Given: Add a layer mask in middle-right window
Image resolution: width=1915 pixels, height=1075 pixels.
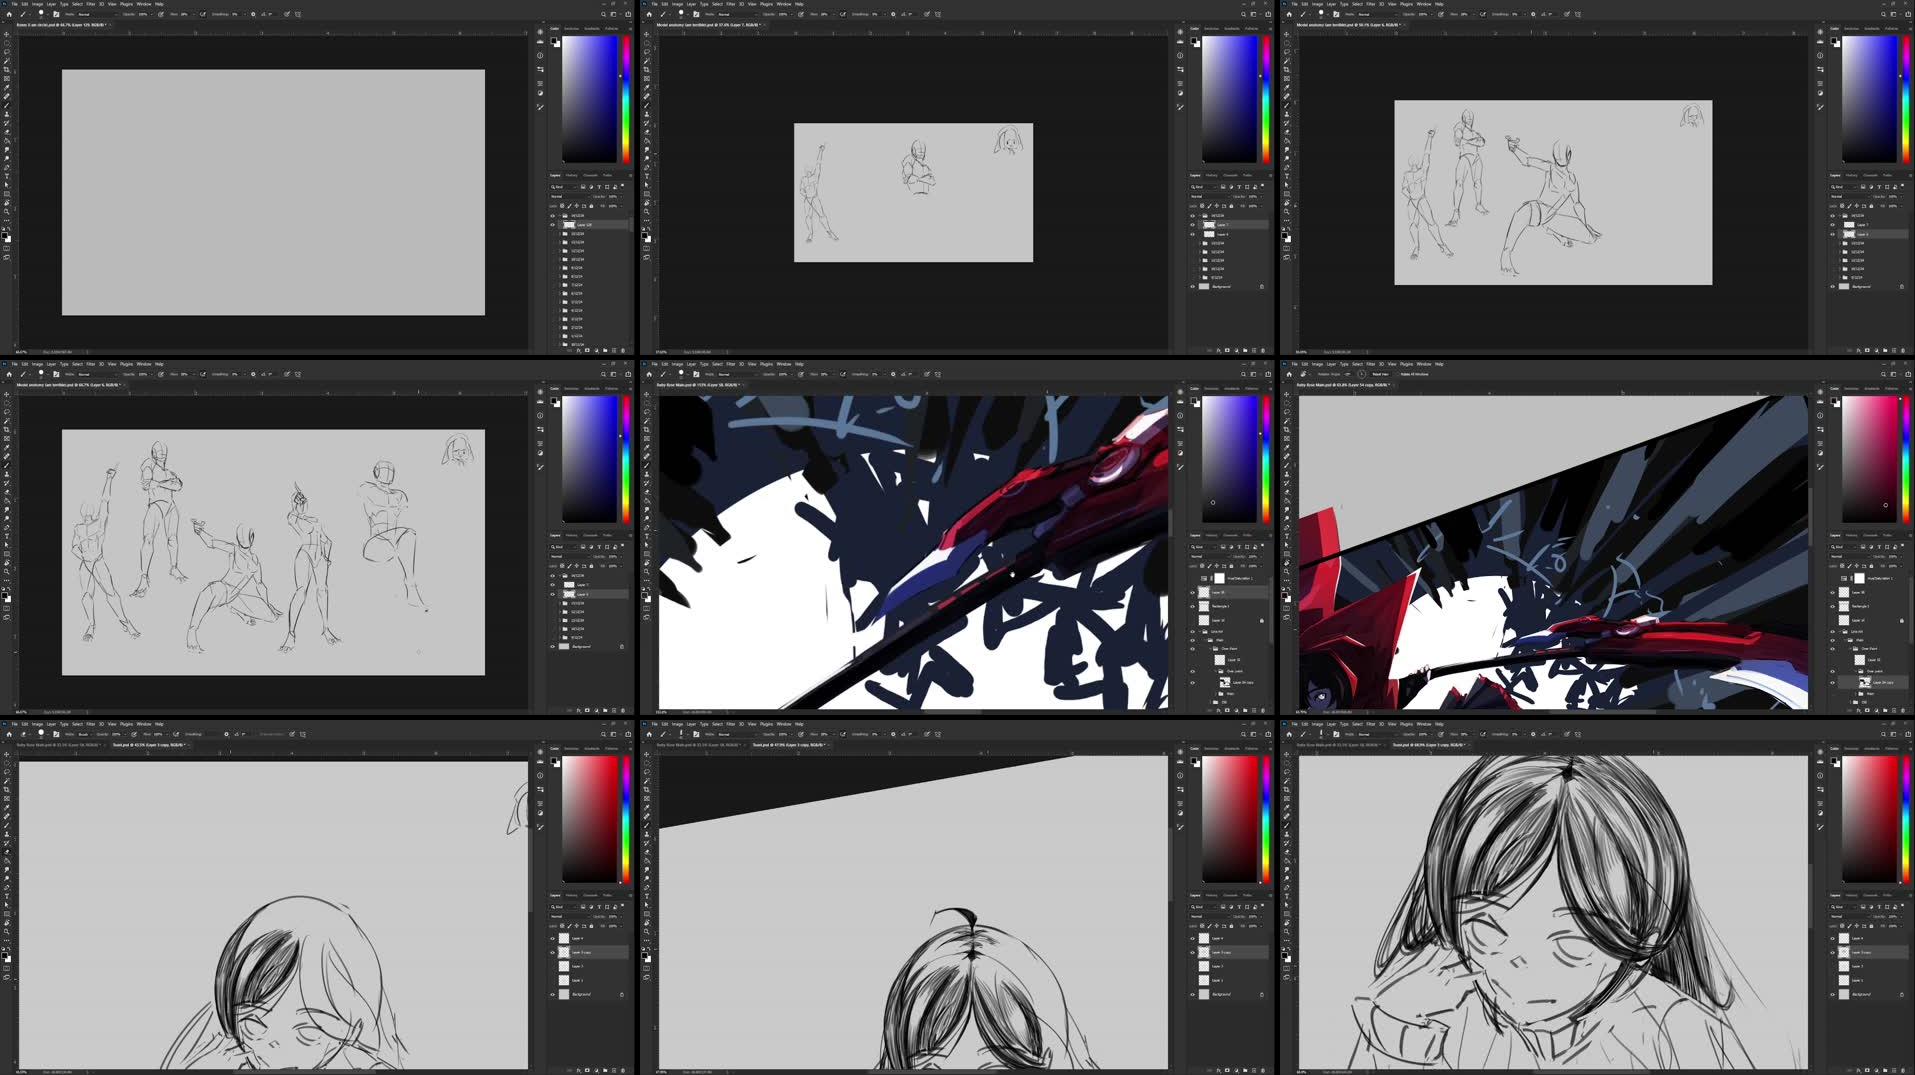Looking at the screenshot, I should pos(1867,710).
